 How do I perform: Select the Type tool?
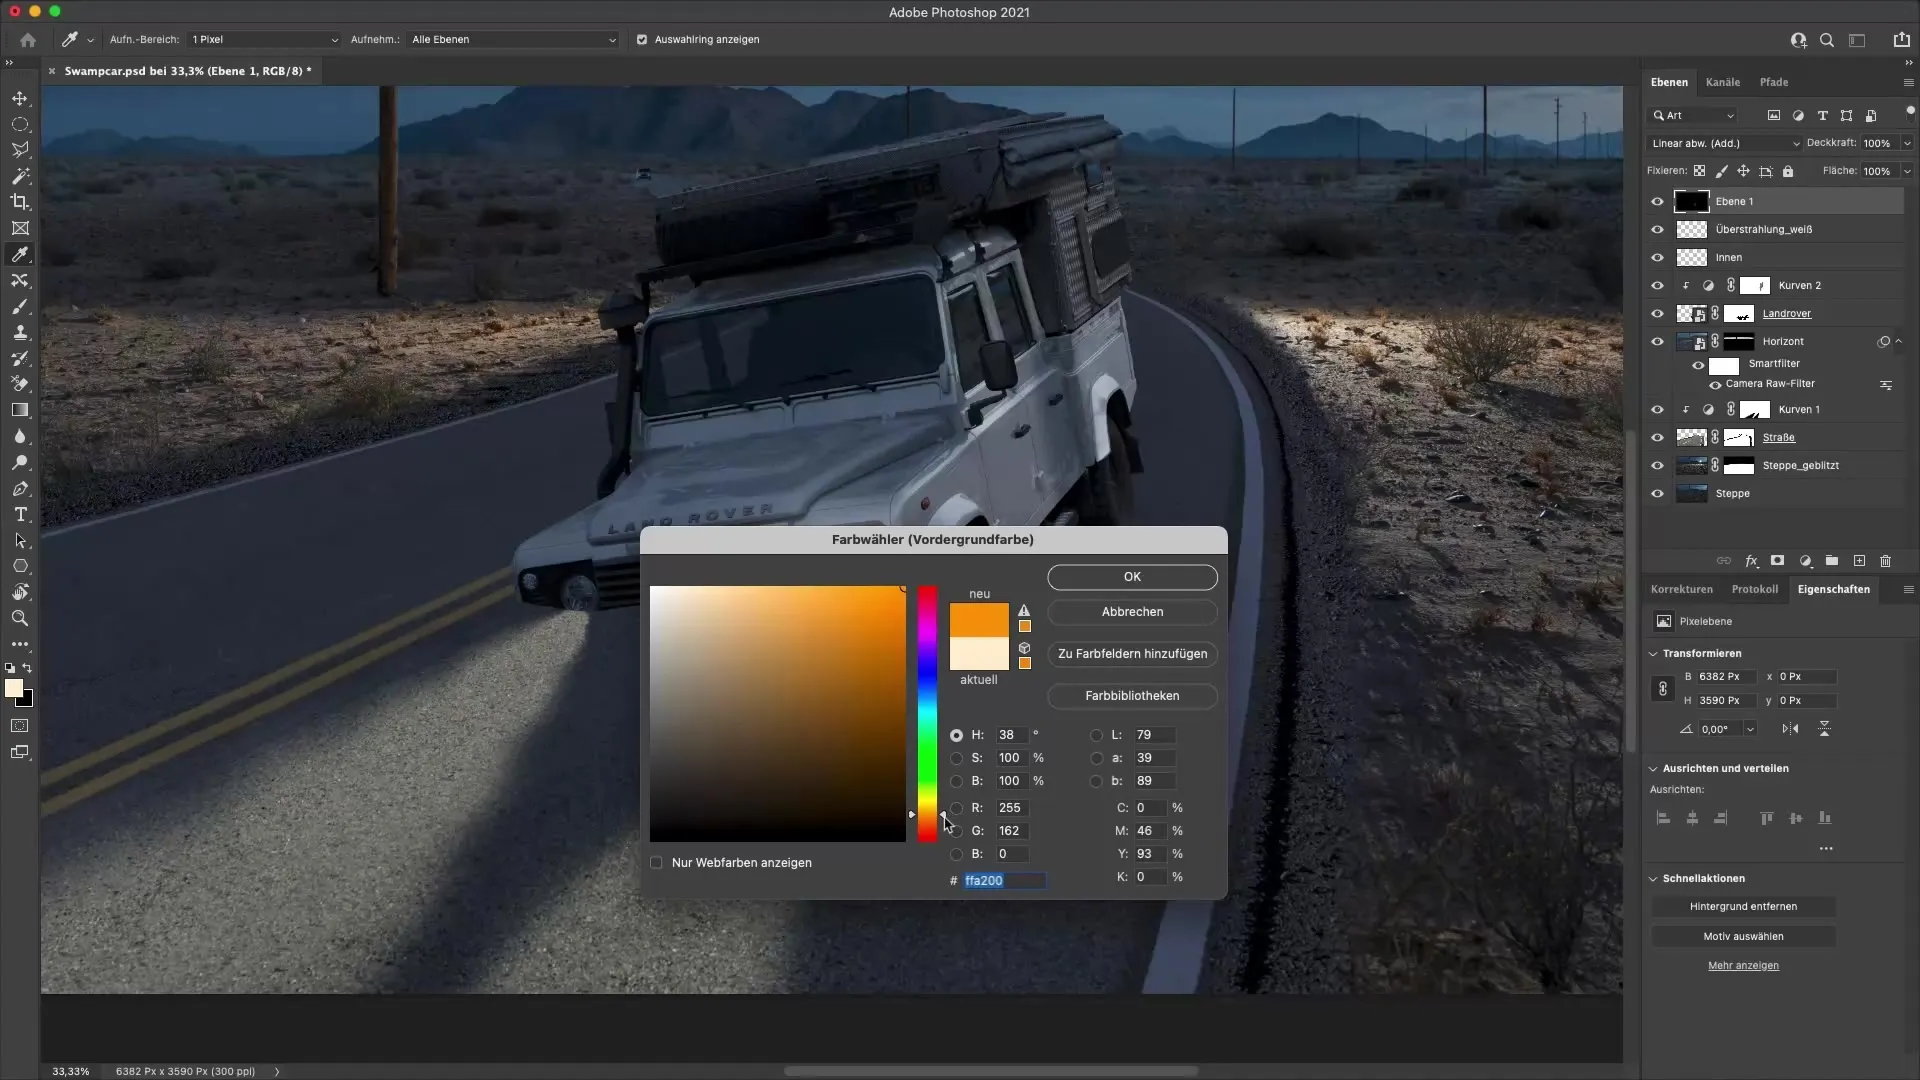(20, 514)
